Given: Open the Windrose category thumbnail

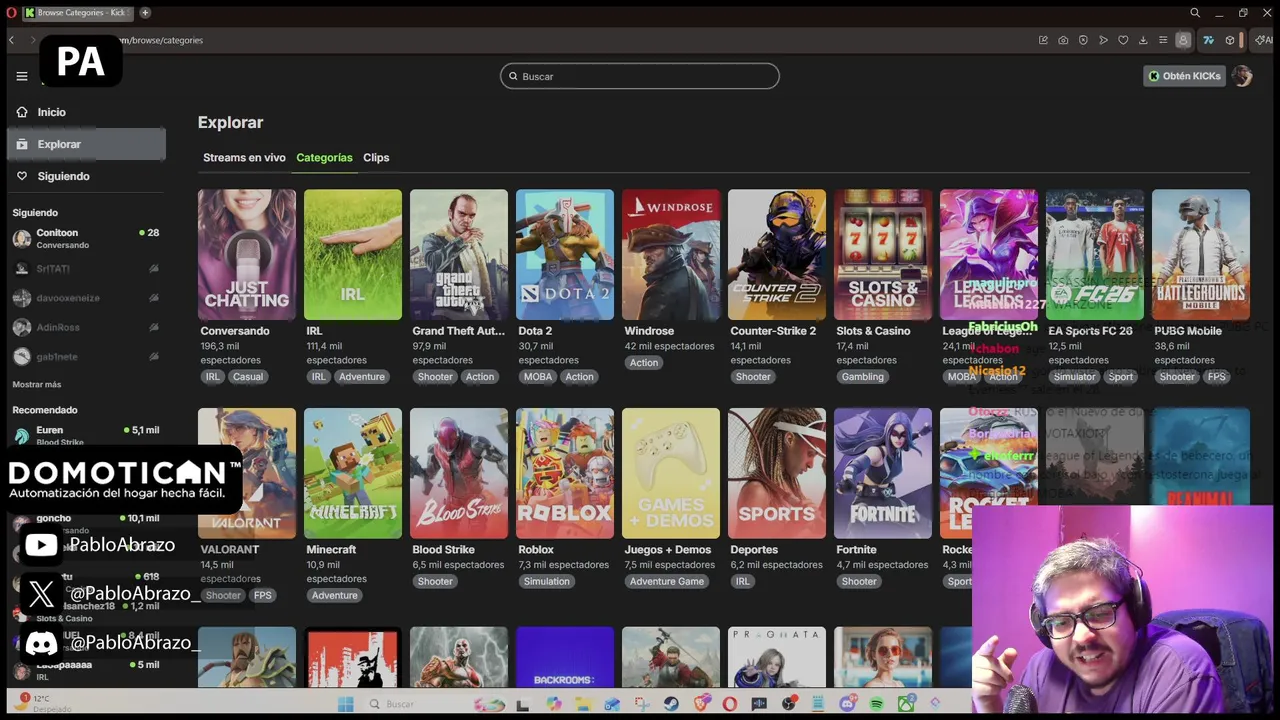Looking at the screenshot, I should coord(671,255).
